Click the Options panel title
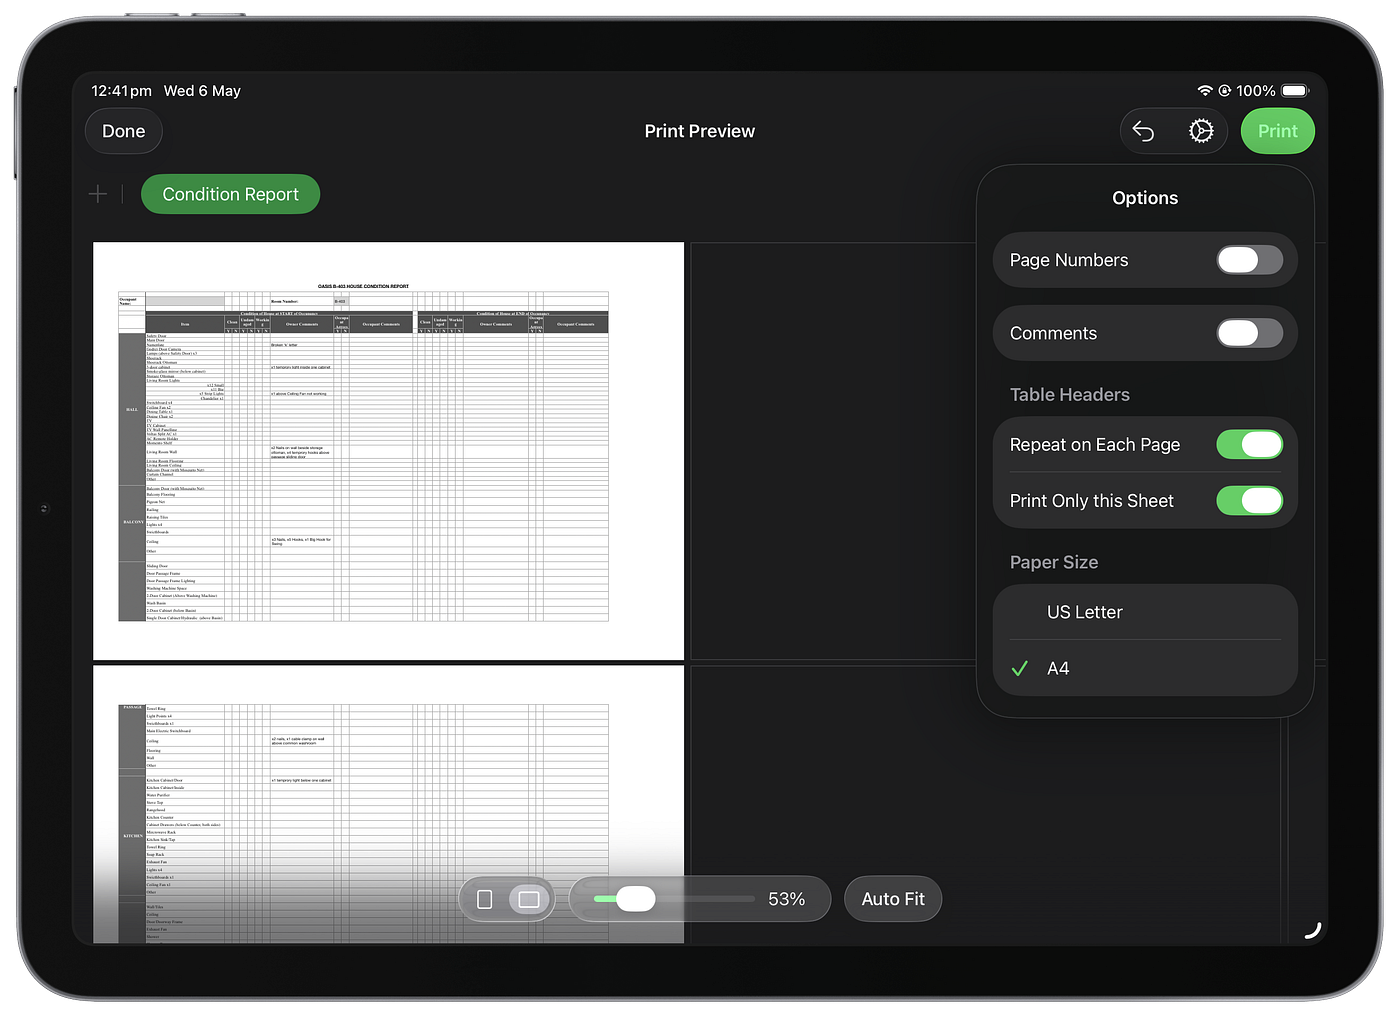 pos(1145,198)
